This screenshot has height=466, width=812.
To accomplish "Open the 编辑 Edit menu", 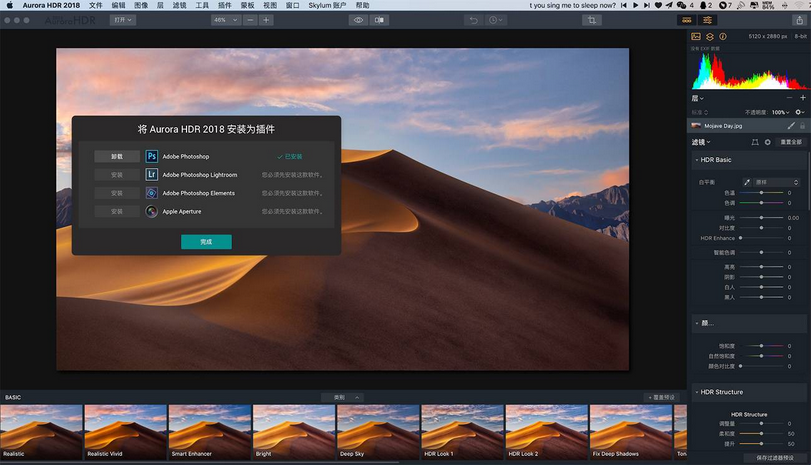I will point(118,5).
